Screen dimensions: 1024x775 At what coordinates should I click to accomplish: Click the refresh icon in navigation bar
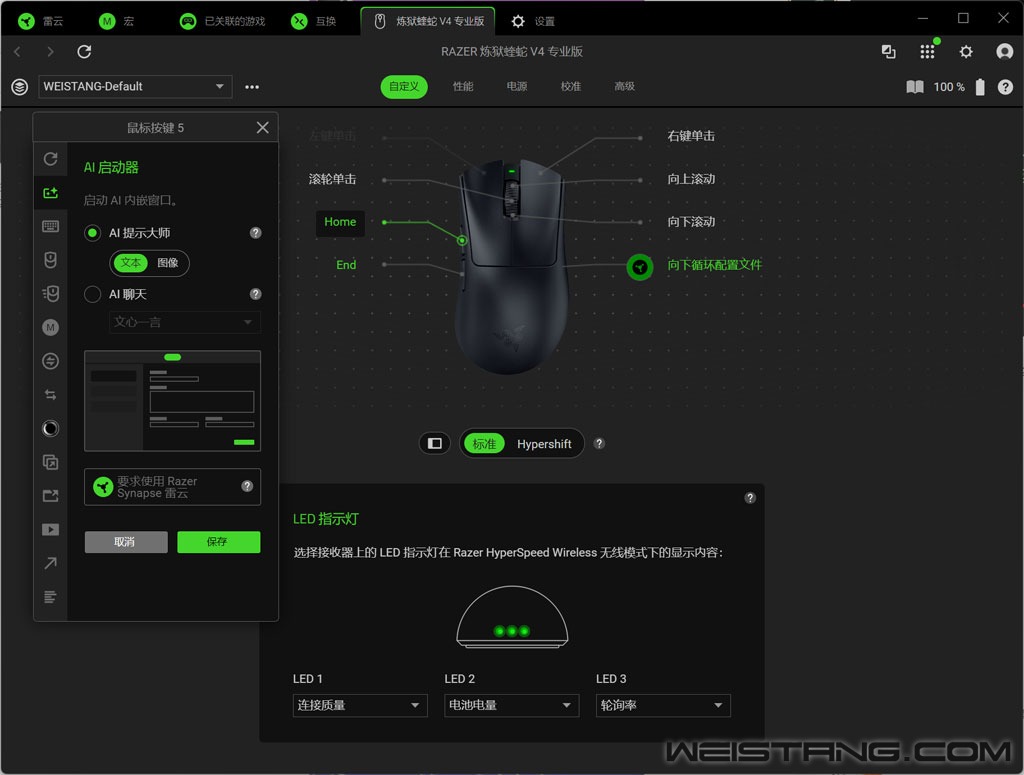(x=84, y=52)
